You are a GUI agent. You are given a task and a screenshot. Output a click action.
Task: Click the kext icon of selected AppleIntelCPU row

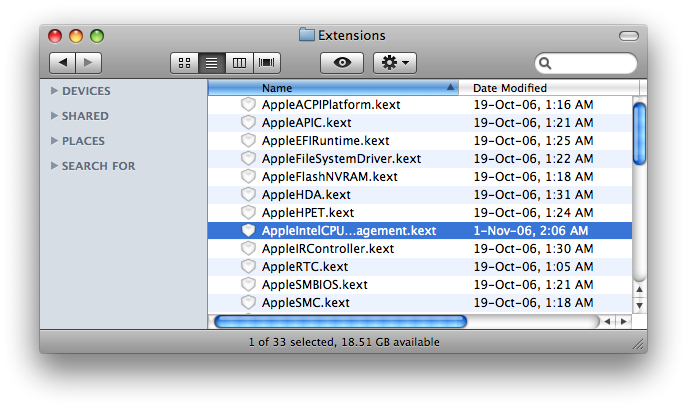(248, 230)
